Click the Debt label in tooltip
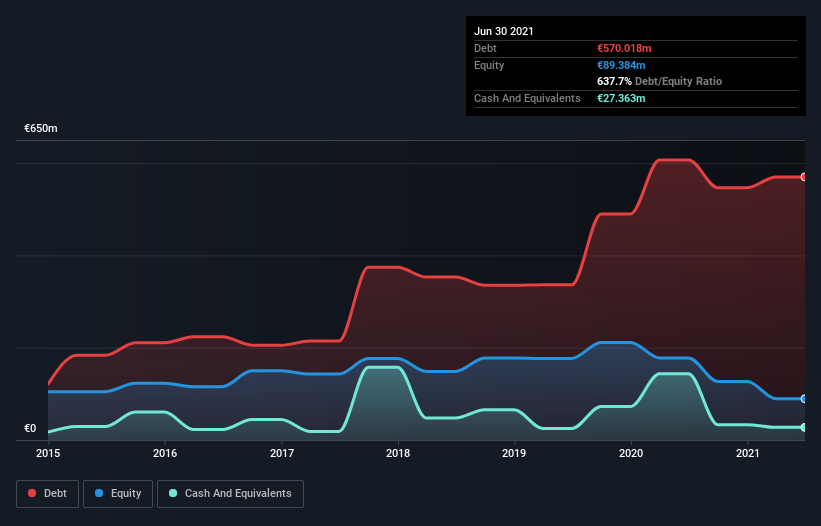 (x=485, y=48)
